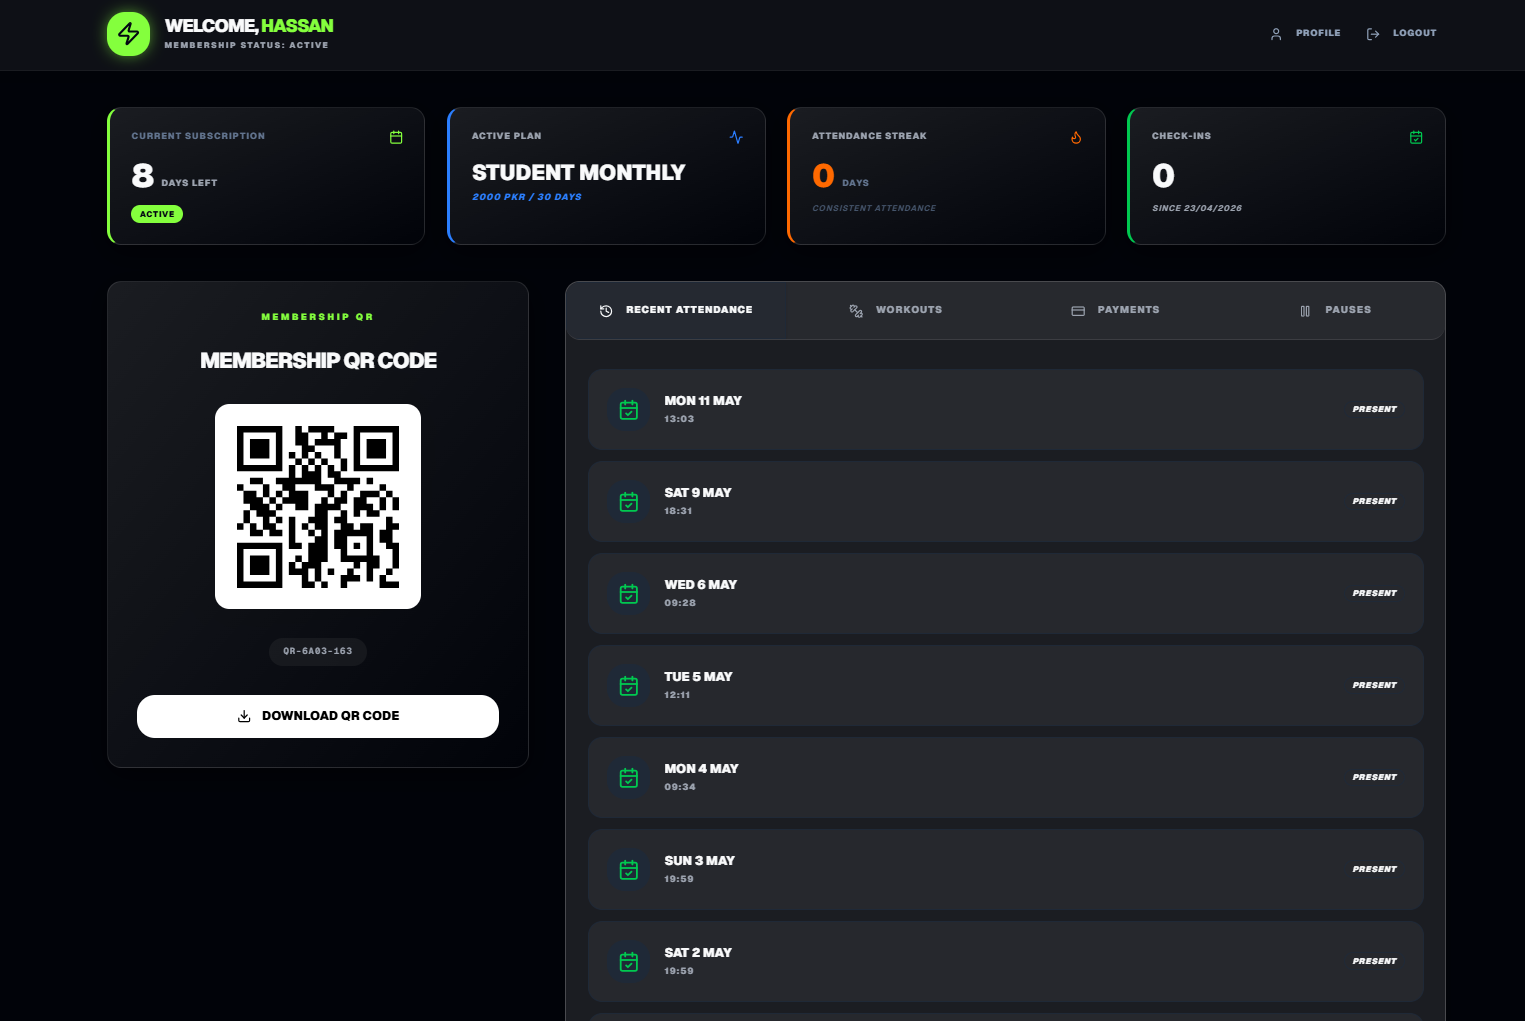Click the pause icon beside Pauses
This screenshot has width=1525, height=1021.
click(1305, 311)
